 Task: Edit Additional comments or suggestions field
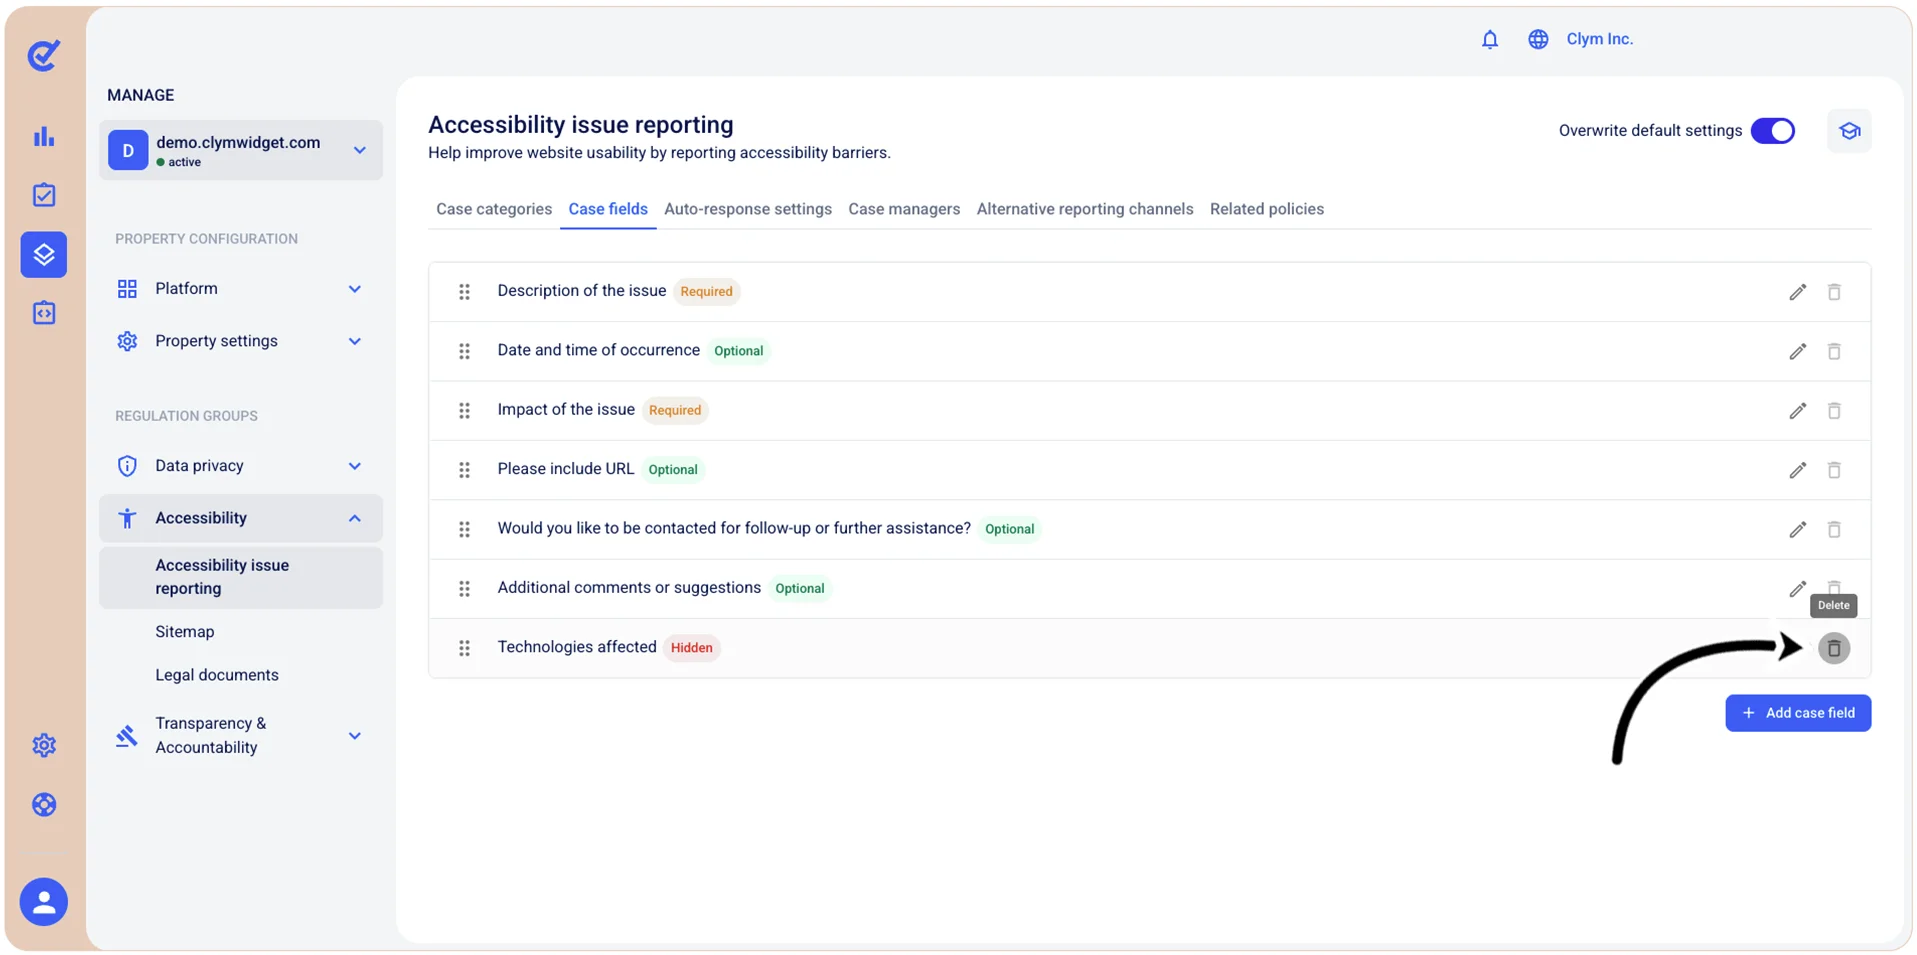pos(1797,588)
